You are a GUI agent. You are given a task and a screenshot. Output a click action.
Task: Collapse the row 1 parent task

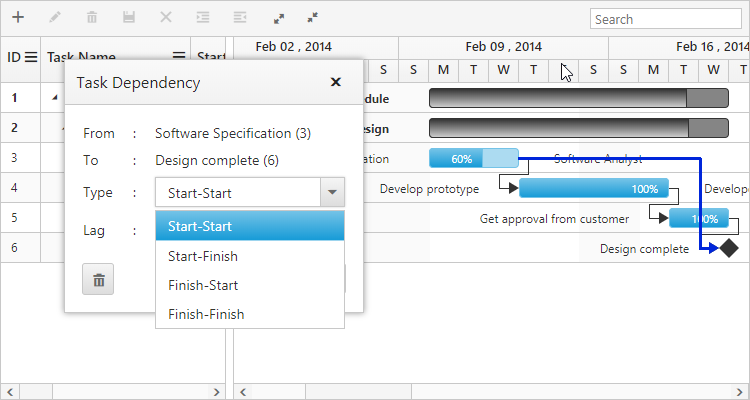(54, 98)
